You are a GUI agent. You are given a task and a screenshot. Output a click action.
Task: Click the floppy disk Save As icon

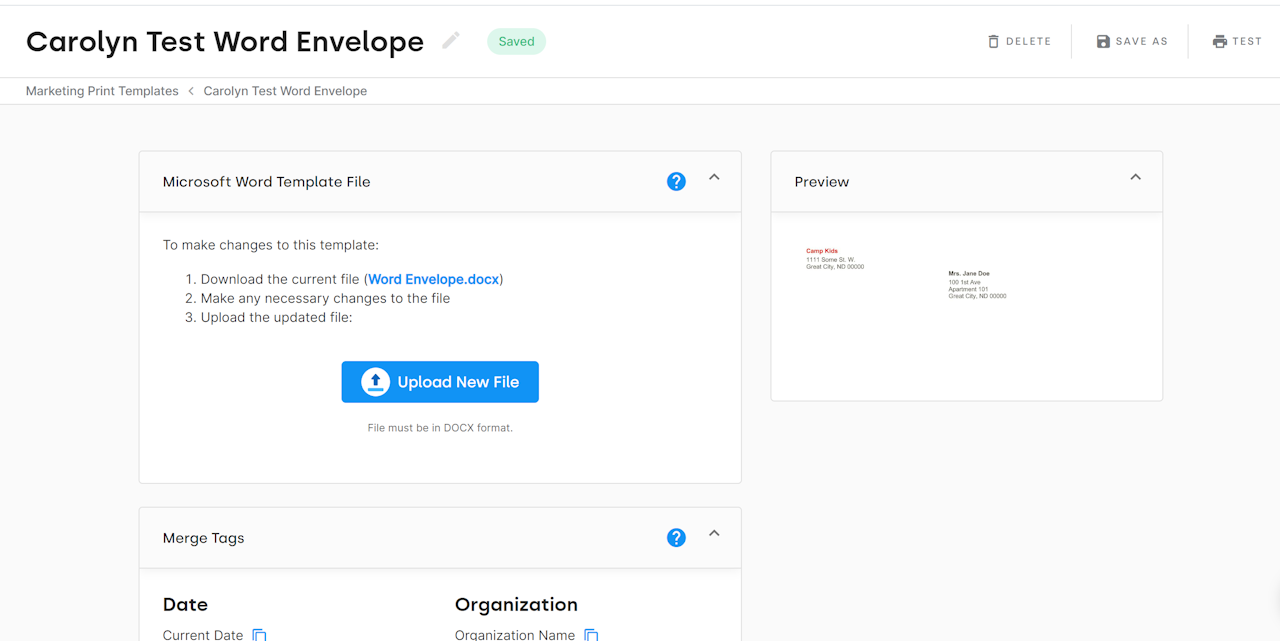tap(1103, 42)
